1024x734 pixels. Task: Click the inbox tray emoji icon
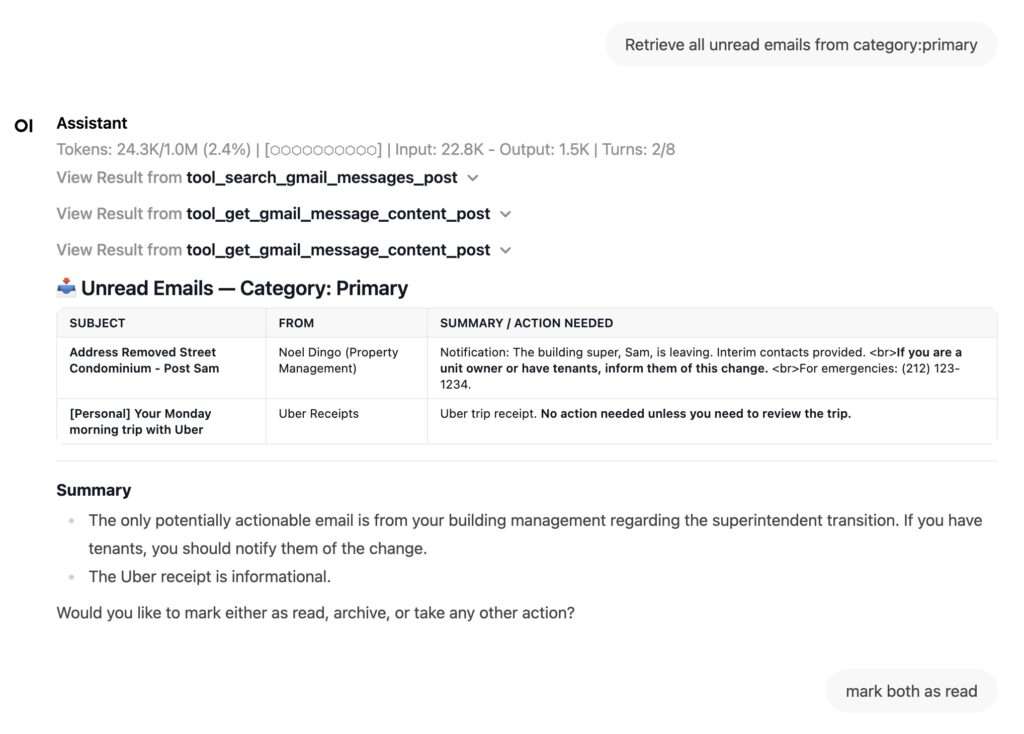[x=66, y=288]
